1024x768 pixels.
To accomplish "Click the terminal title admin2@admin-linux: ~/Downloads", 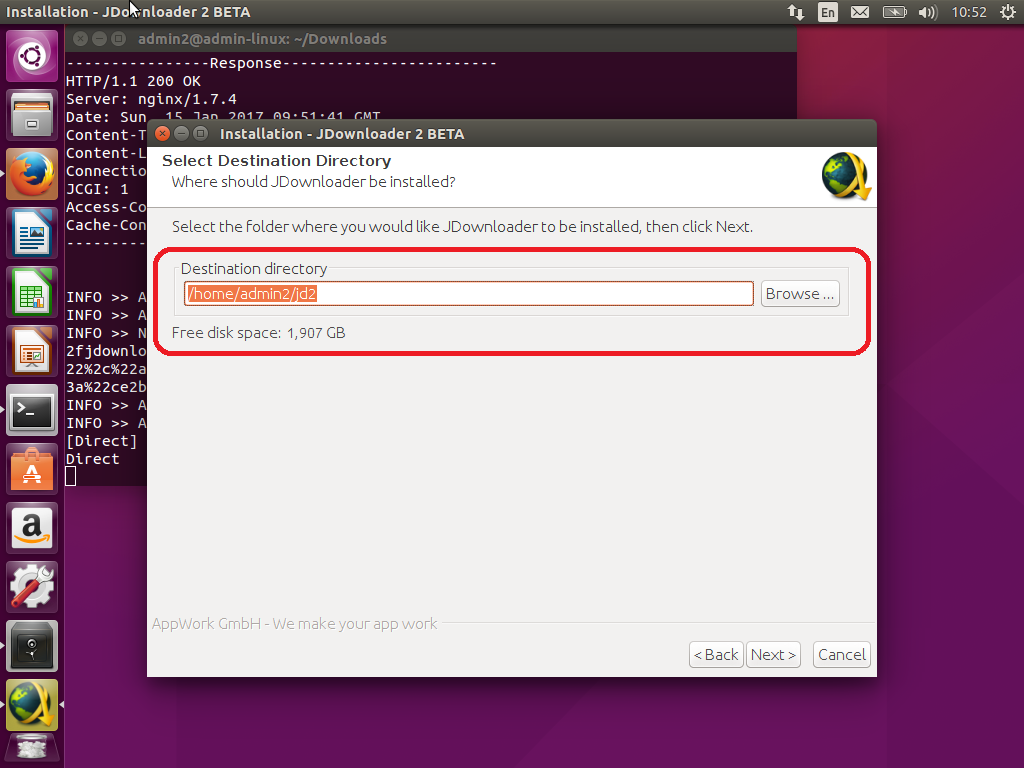I will pyautogui.click(x=262, y=39).
